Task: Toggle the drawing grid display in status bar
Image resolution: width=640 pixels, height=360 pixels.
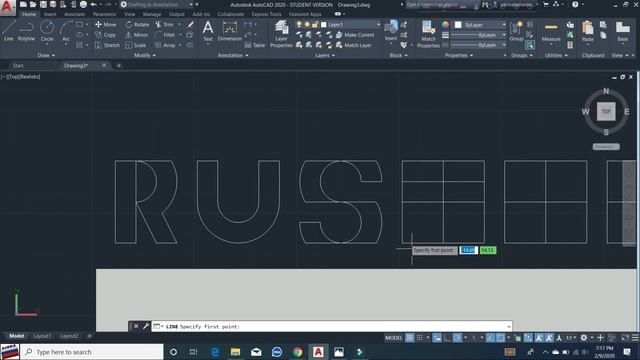Action: 409,338
